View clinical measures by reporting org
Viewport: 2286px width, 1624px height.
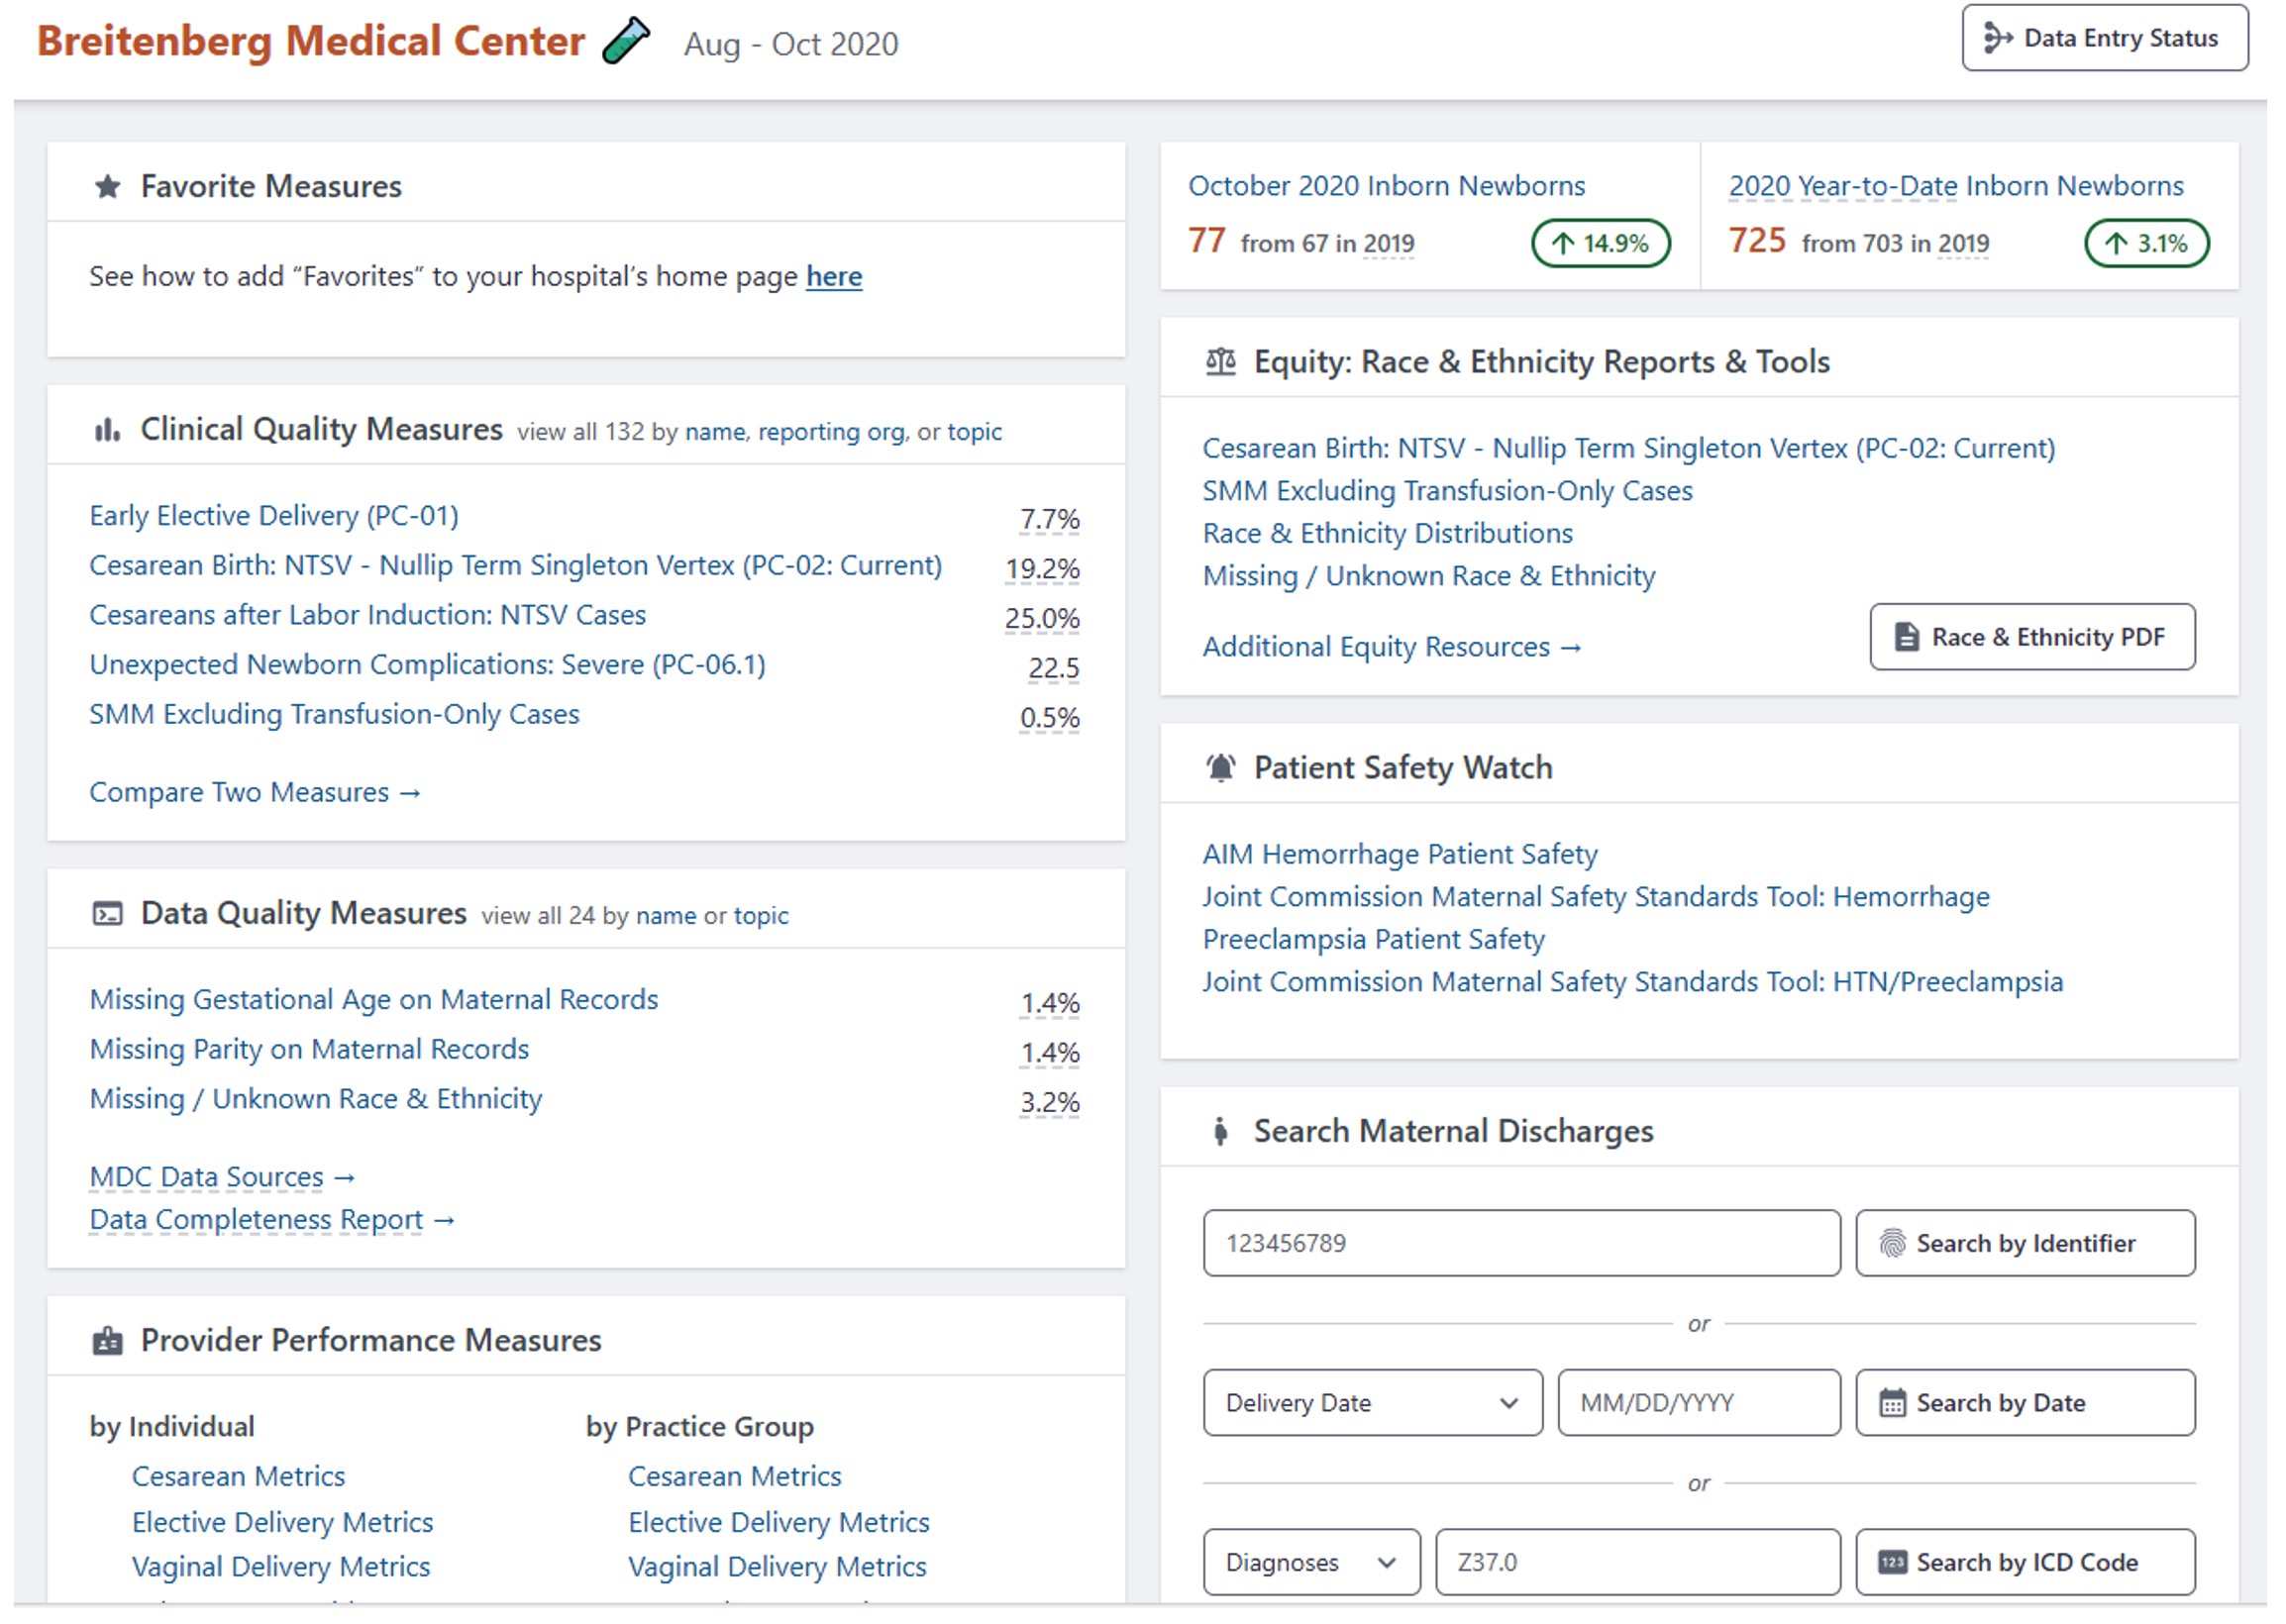point(832,433)
